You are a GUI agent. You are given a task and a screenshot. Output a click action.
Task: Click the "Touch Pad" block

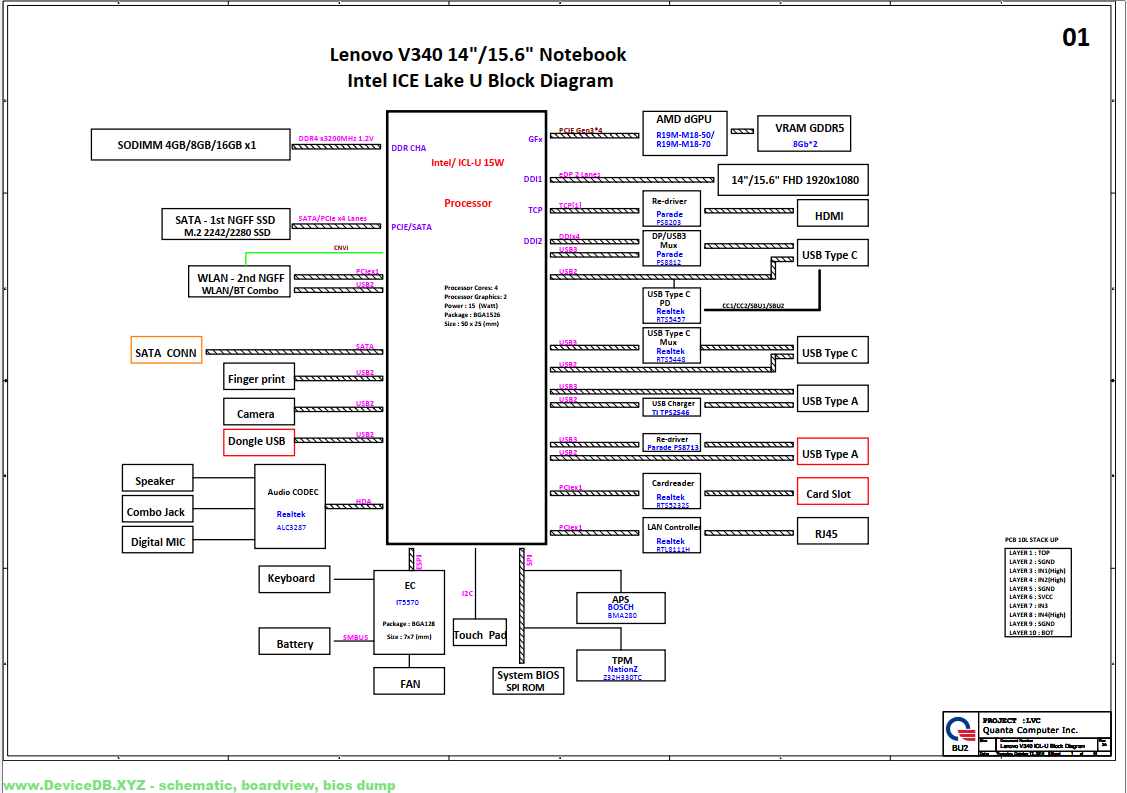point(480,633)
